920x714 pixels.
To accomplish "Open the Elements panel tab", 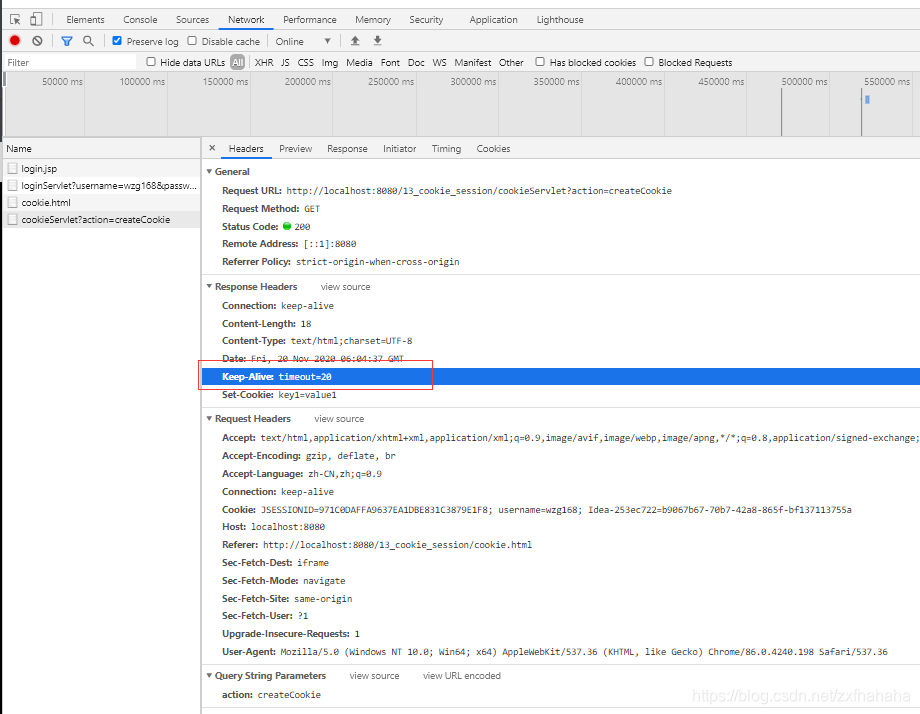I will [85, 19].
